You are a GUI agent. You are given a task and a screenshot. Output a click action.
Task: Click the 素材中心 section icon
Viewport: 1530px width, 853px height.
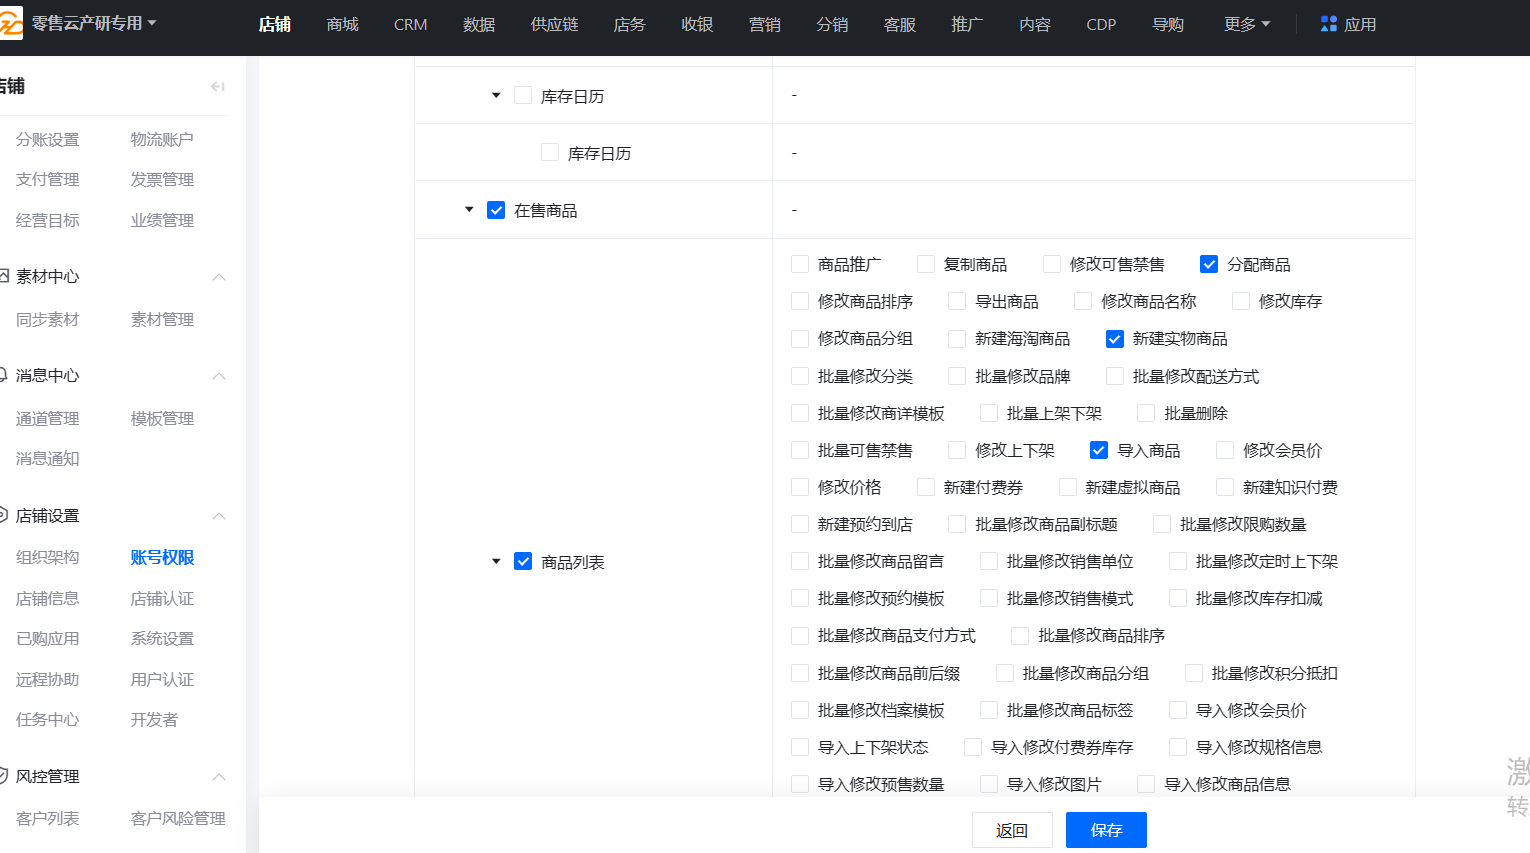coord(3,276)
